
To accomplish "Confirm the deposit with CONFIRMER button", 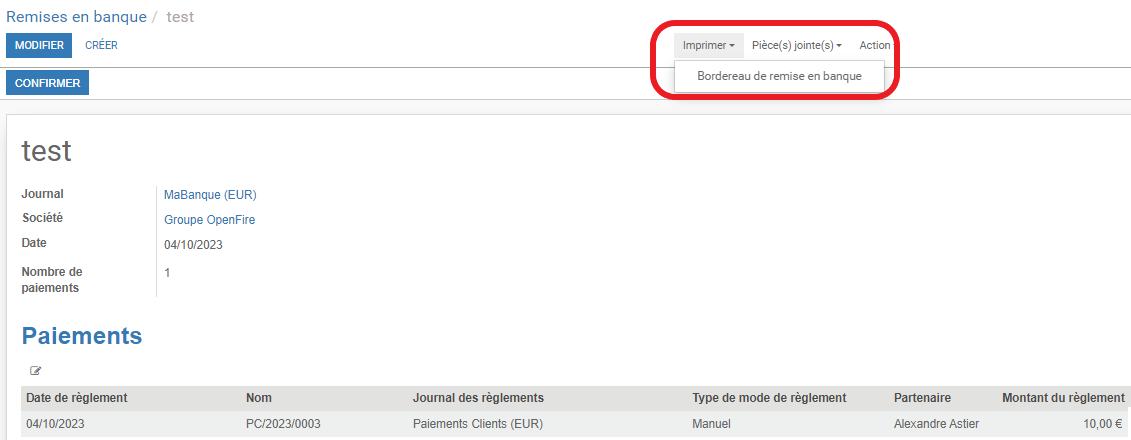I will 48,83.
